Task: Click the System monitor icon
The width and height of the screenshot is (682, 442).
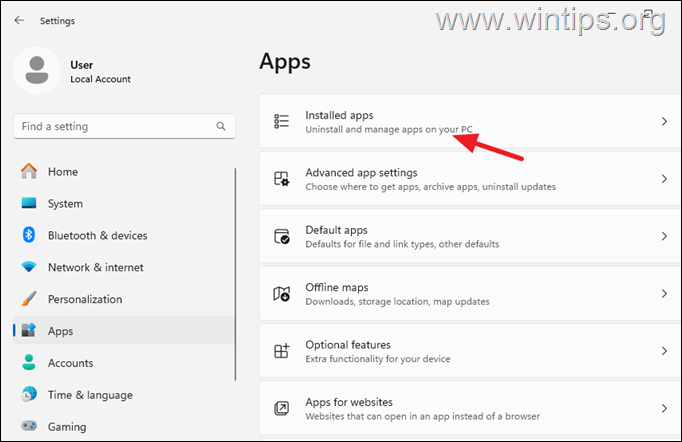Action: pos(29,203)
